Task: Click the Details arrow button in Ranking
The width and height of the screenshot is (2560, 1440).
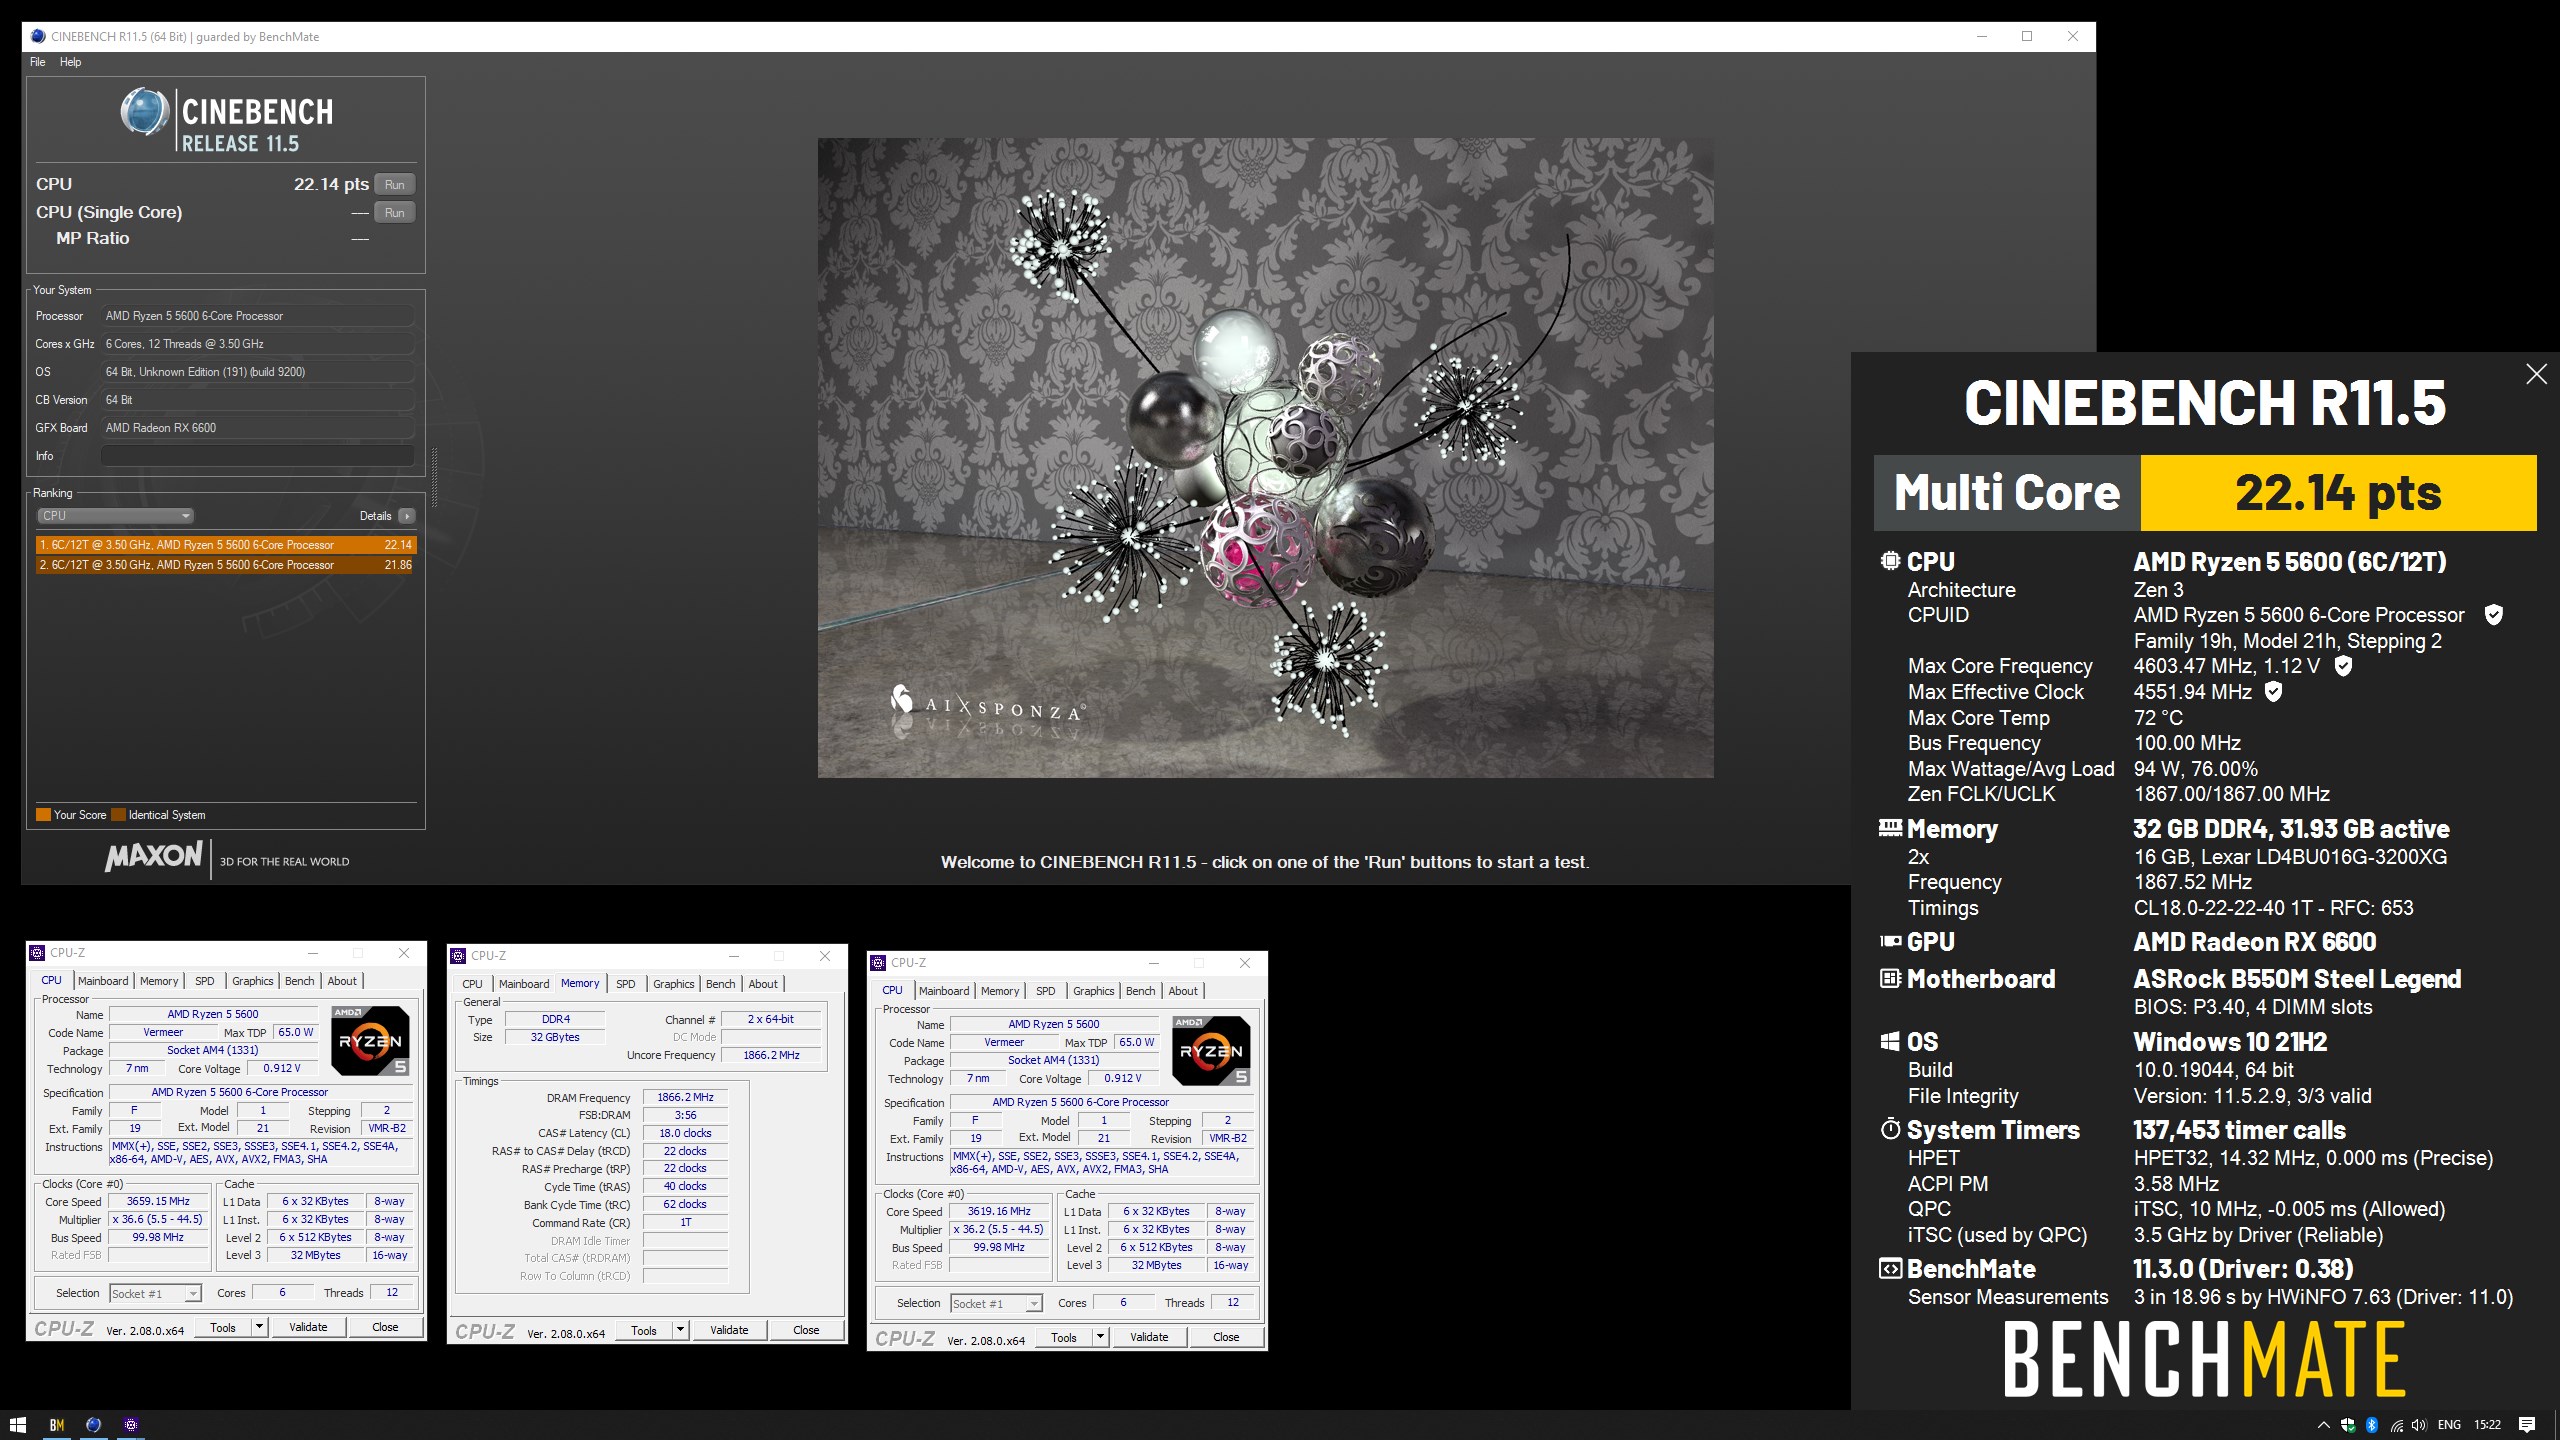Action: [x=406, y=516]
